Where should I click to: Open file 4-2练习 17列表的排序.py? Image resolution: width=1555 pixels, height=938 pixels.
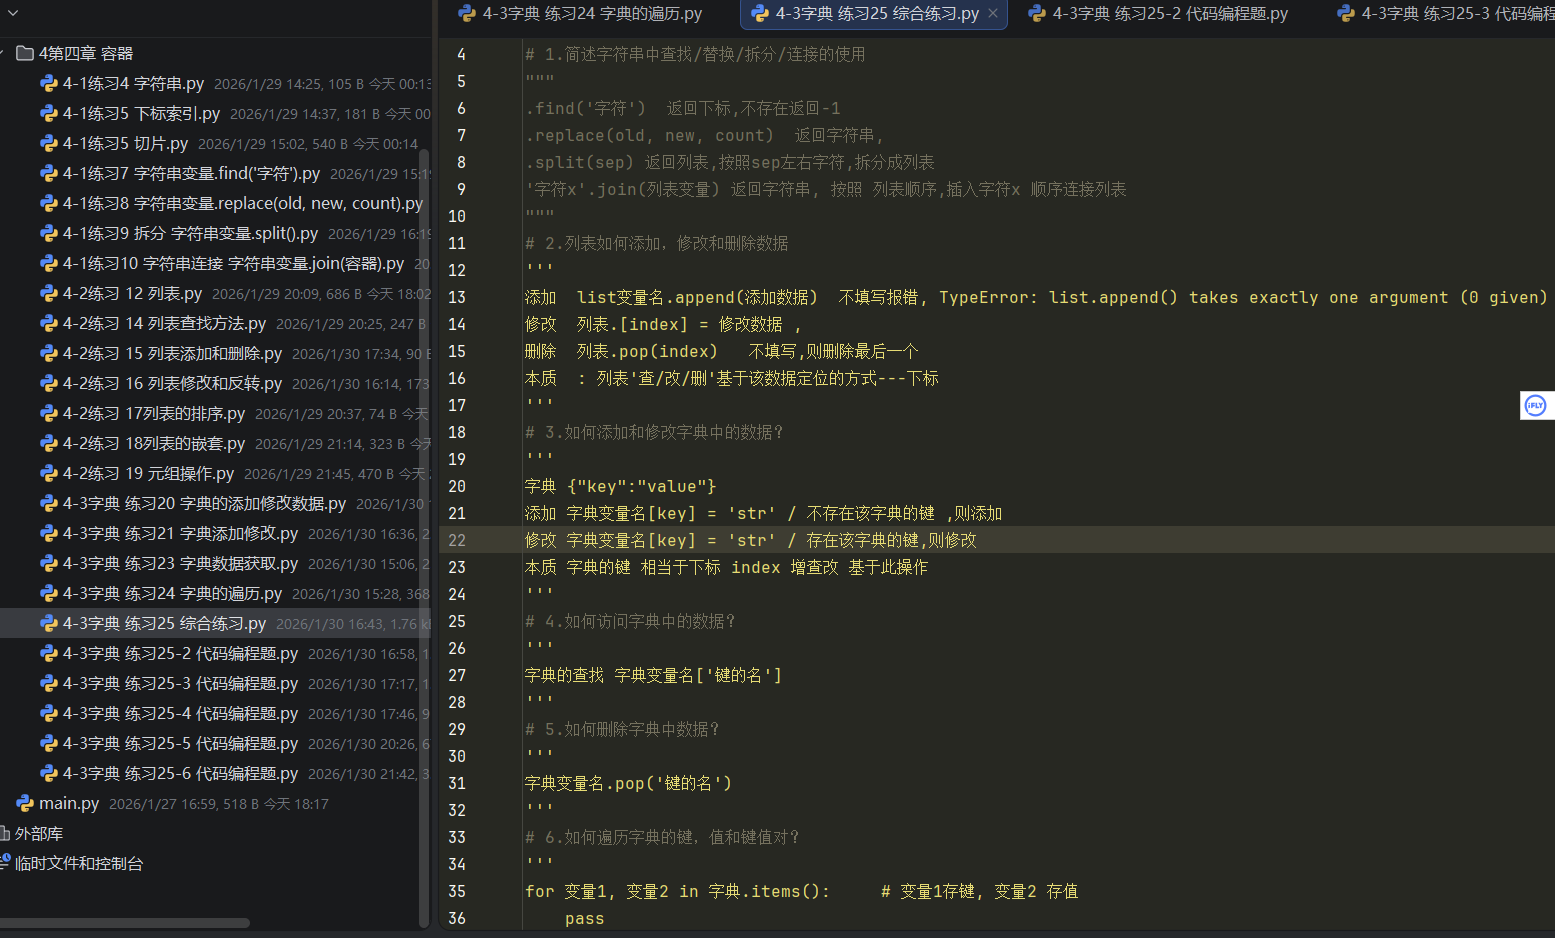[154, 413]
